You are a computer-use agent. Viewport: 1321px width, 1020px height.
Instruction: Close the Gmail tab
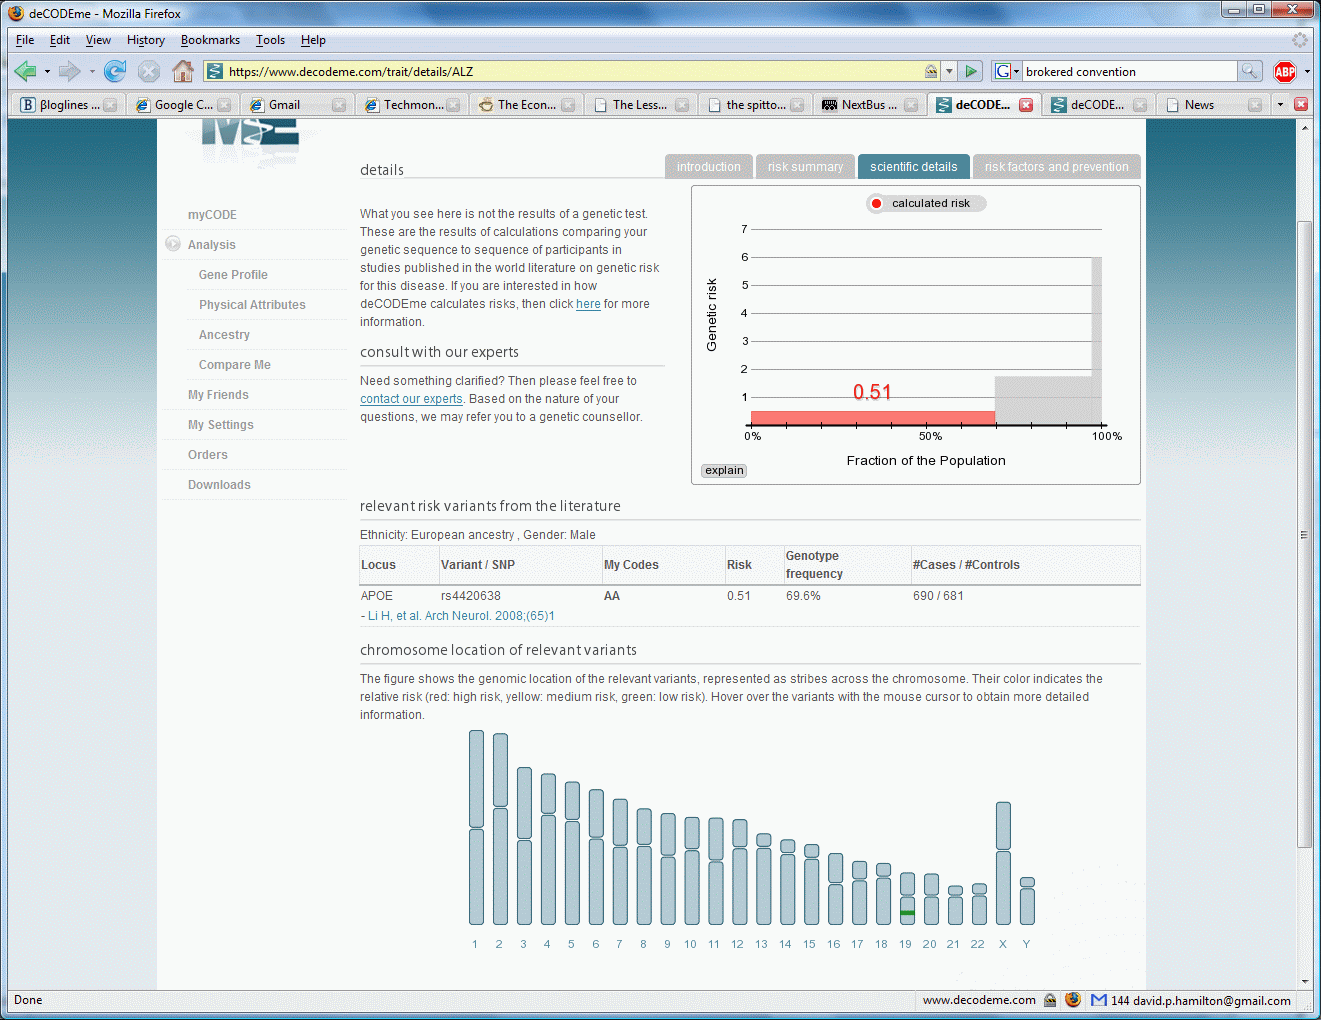pyautogui.click(x=339, y=105)
